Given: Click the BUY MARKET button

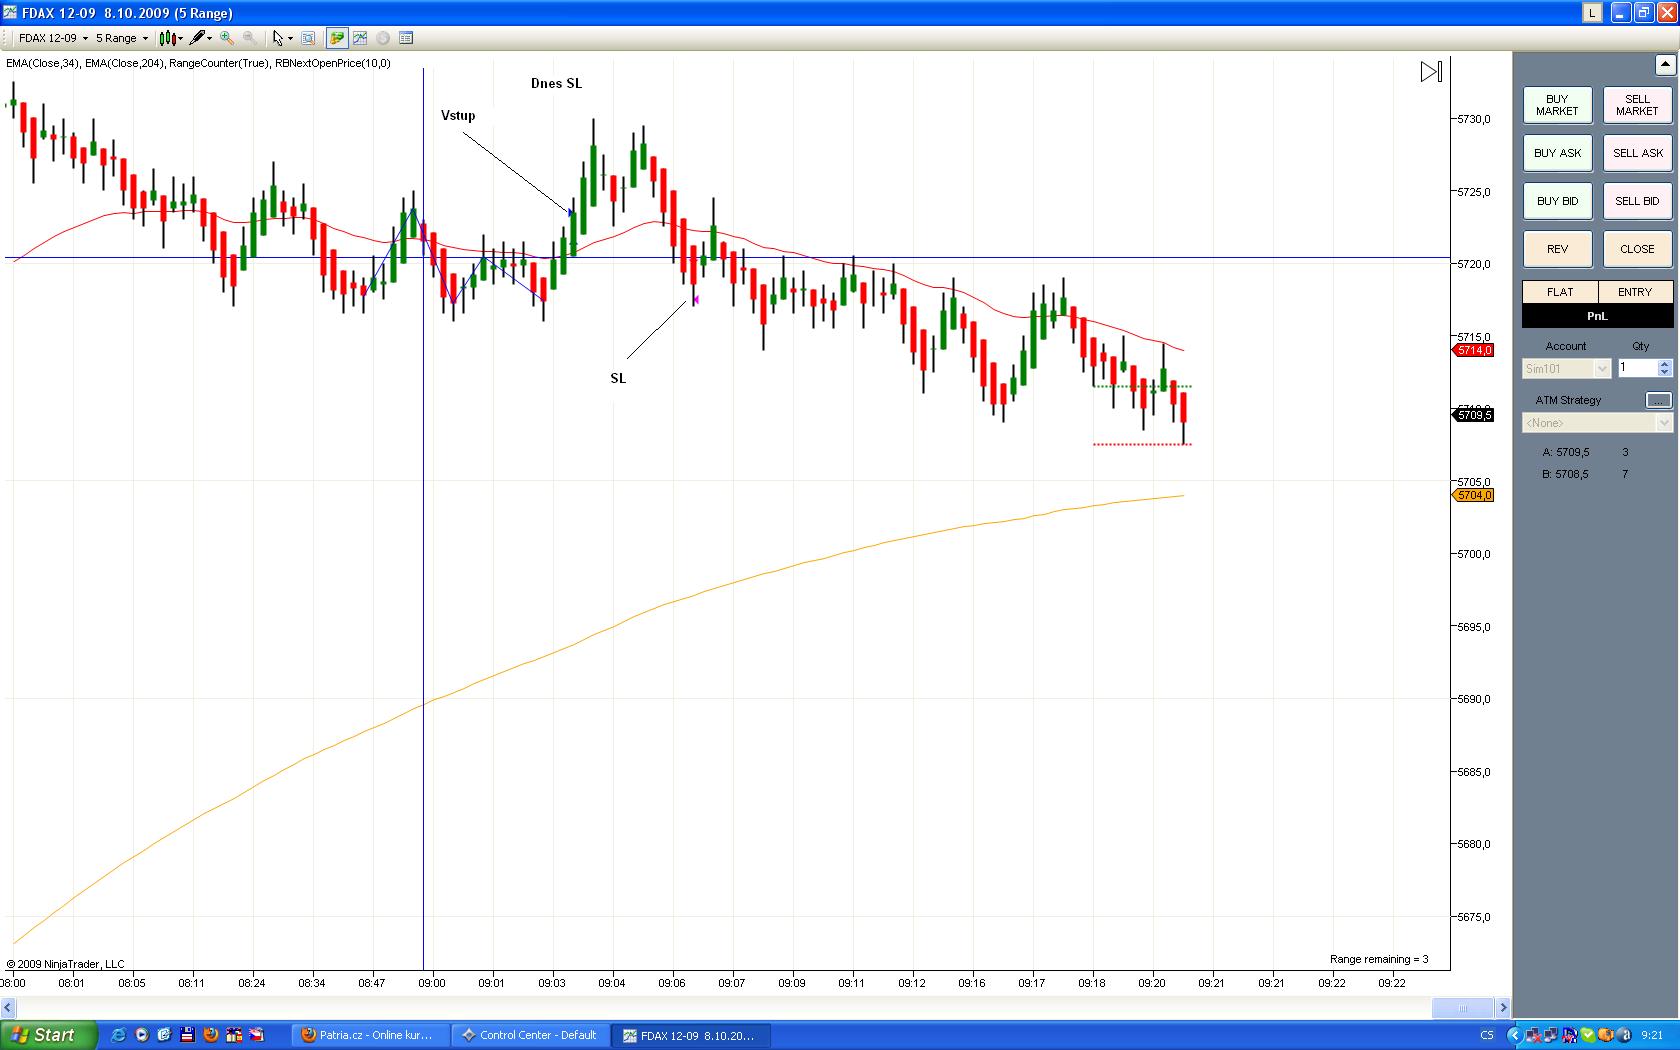Looking at the screenshot, I should pyautogui.click(x=1557, y=105).
